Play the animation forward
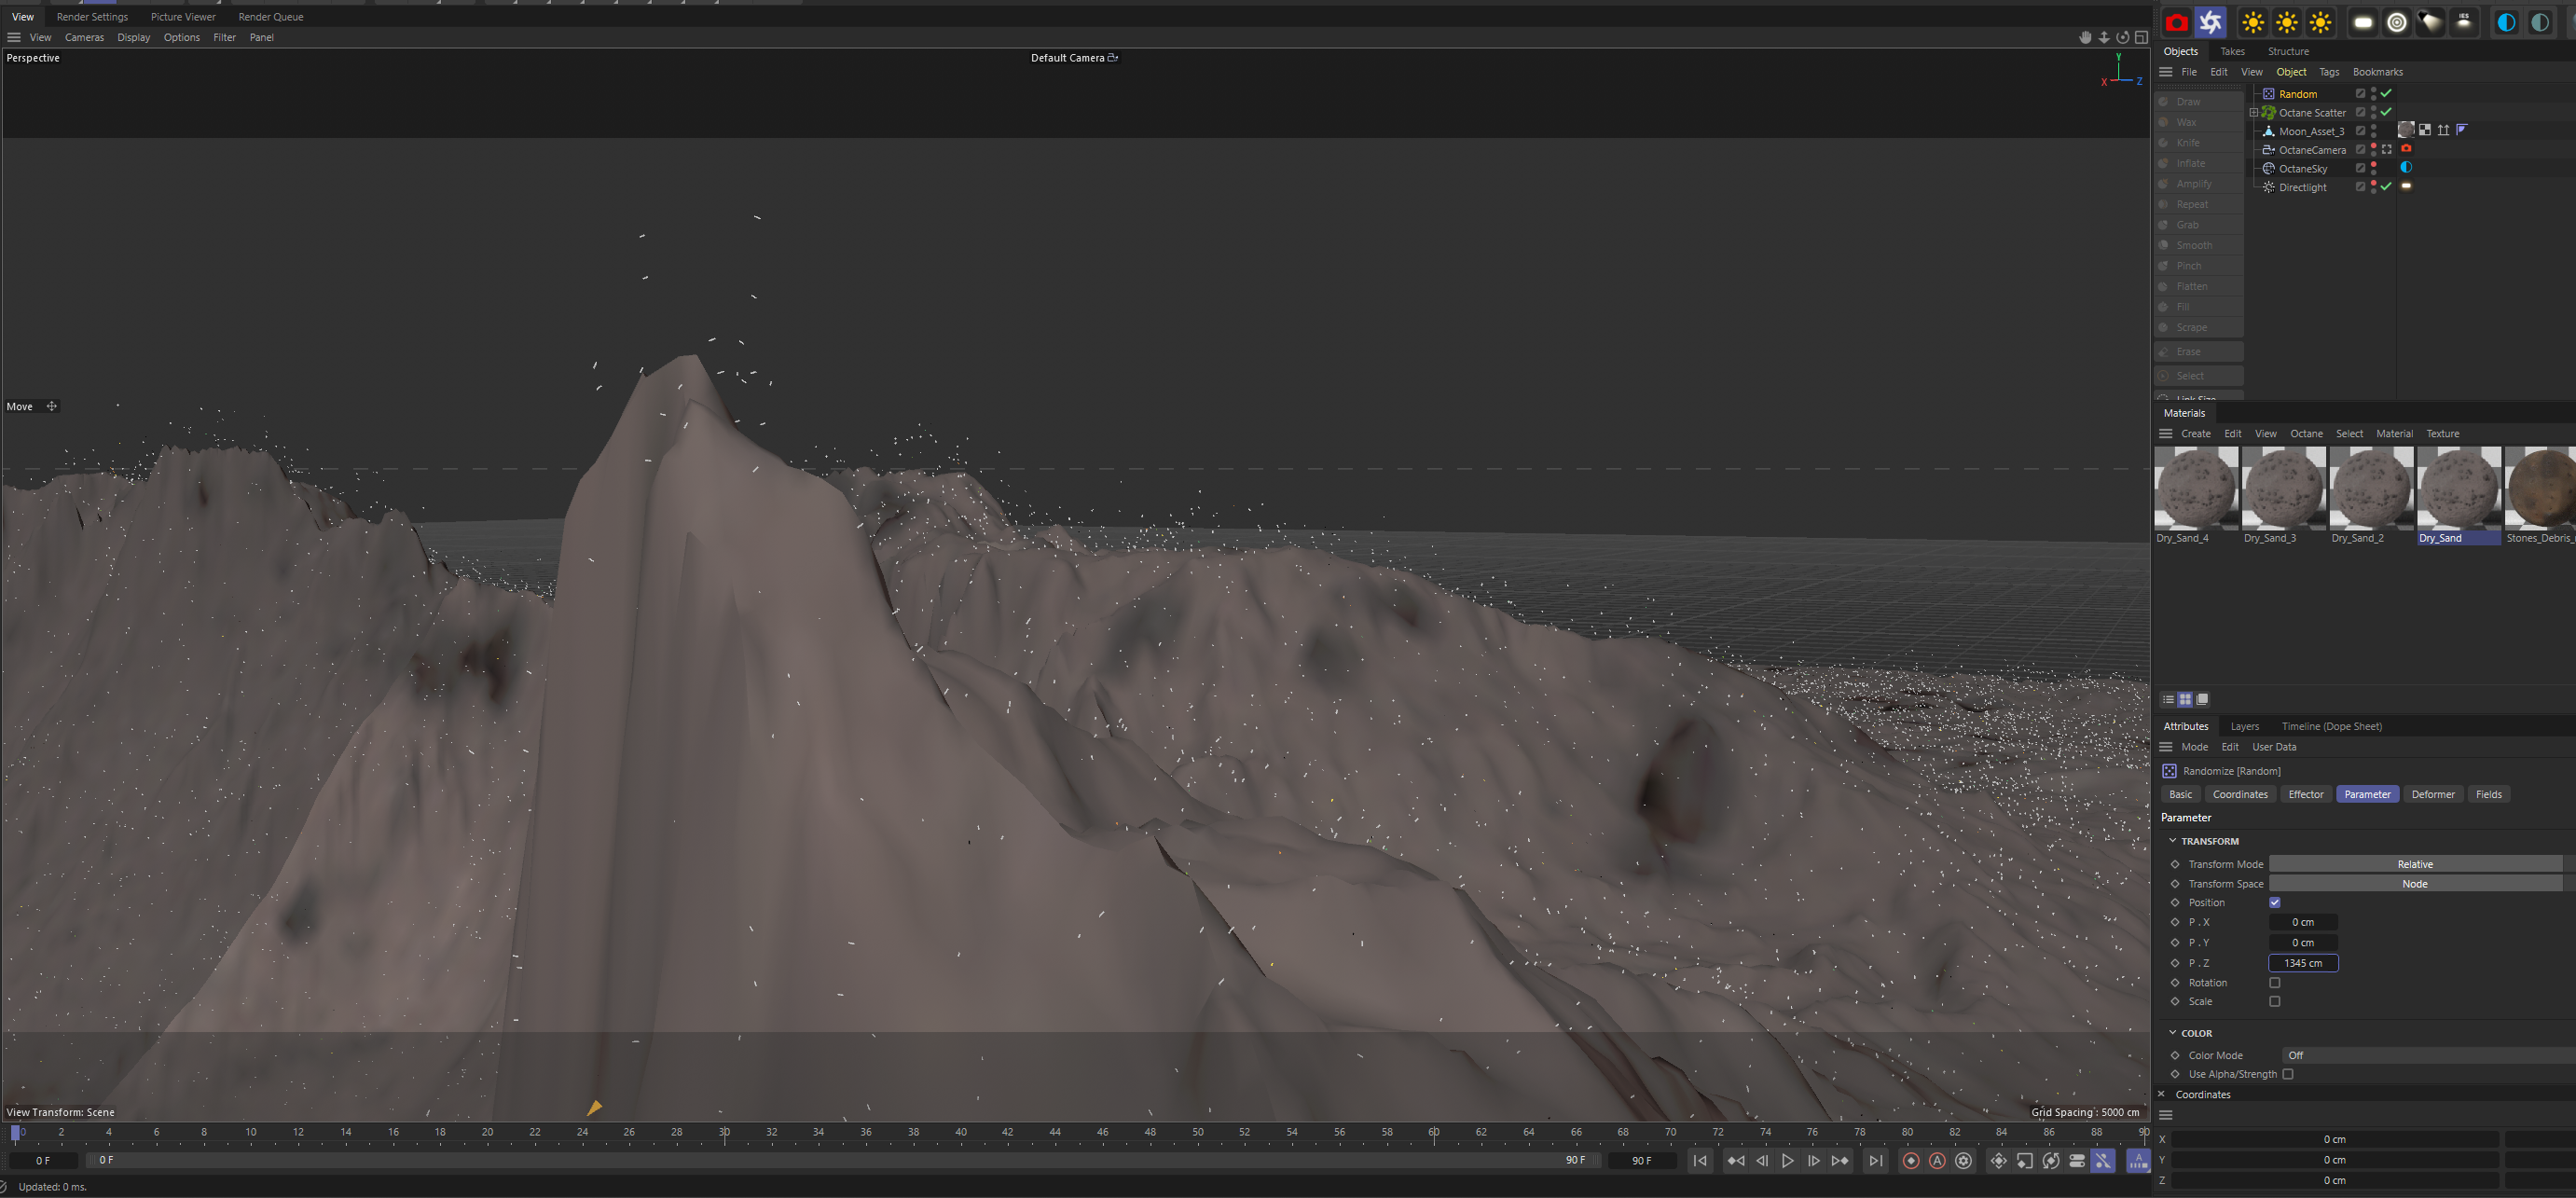The image size is (2576, 1198). click(x=1787, y=1161)
